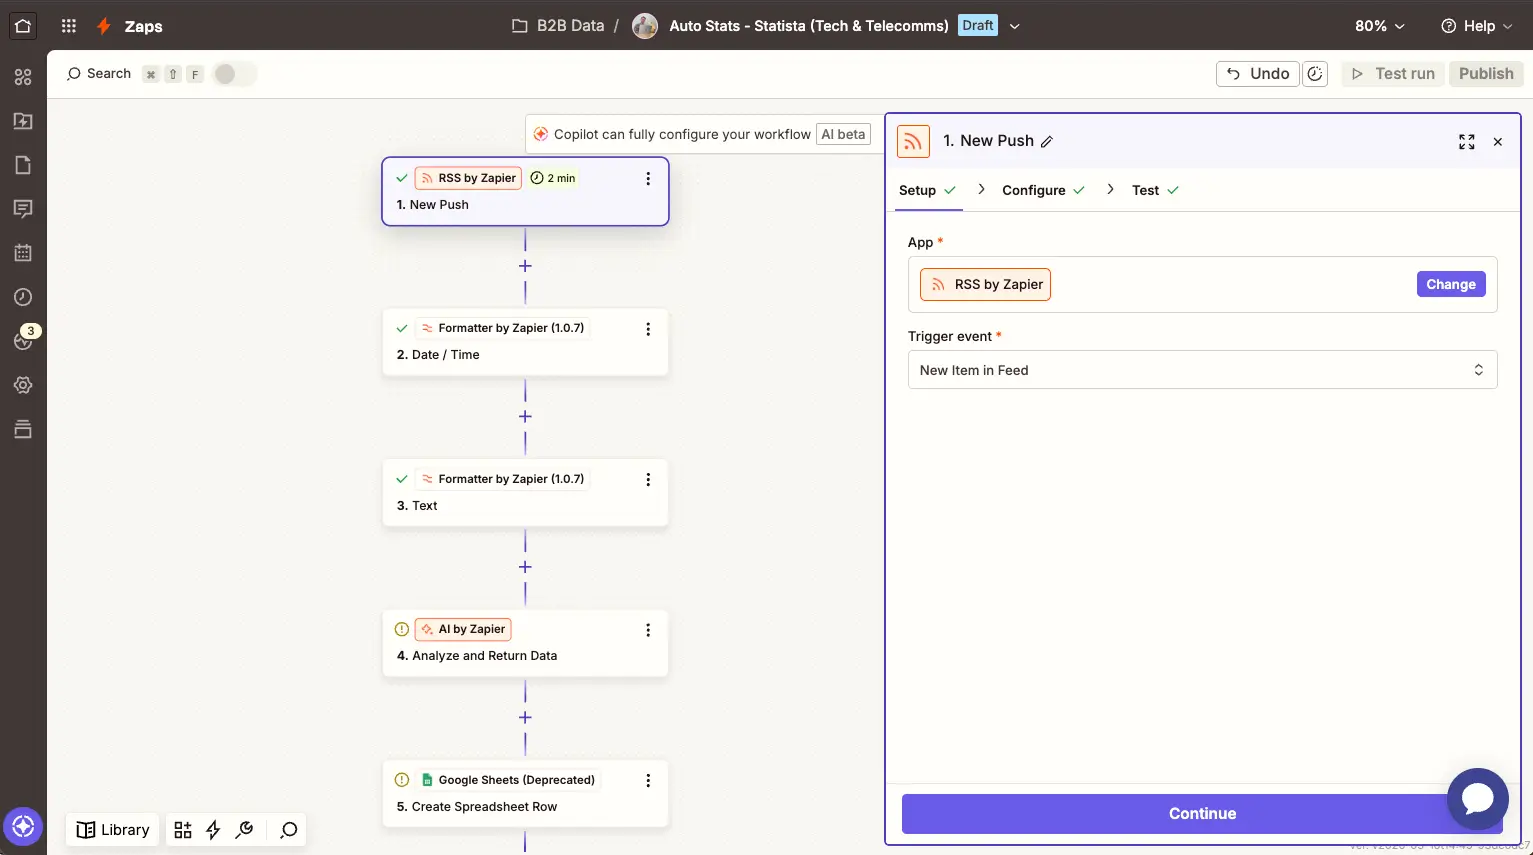Screen dimensions: 1533x855
Task: Select the 1. New Push step card
Action: click(x=525, y=191)
